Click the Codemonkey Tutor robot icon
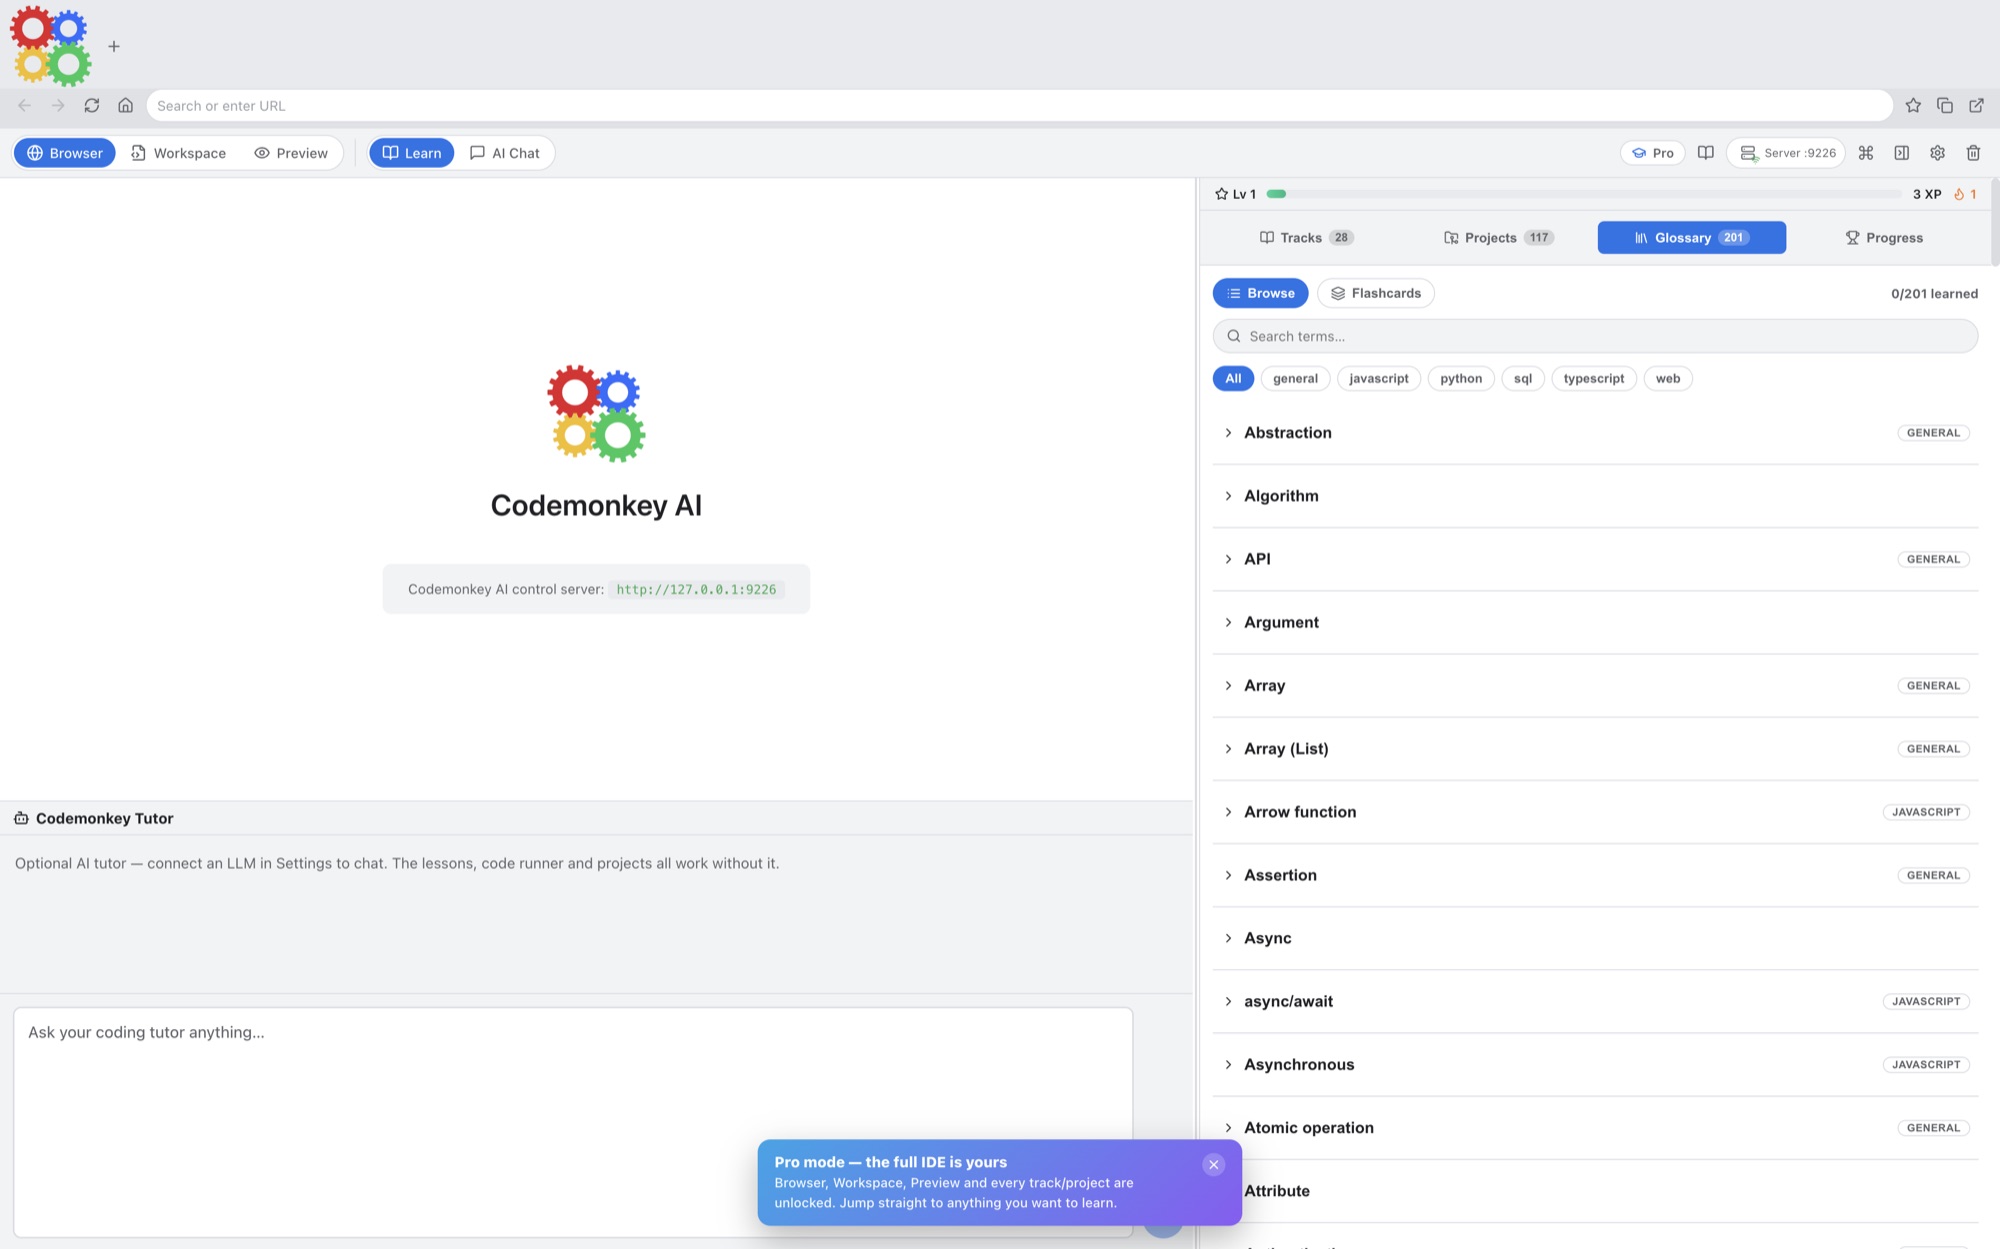2000x1249 pixels. [x=21, y=818]
